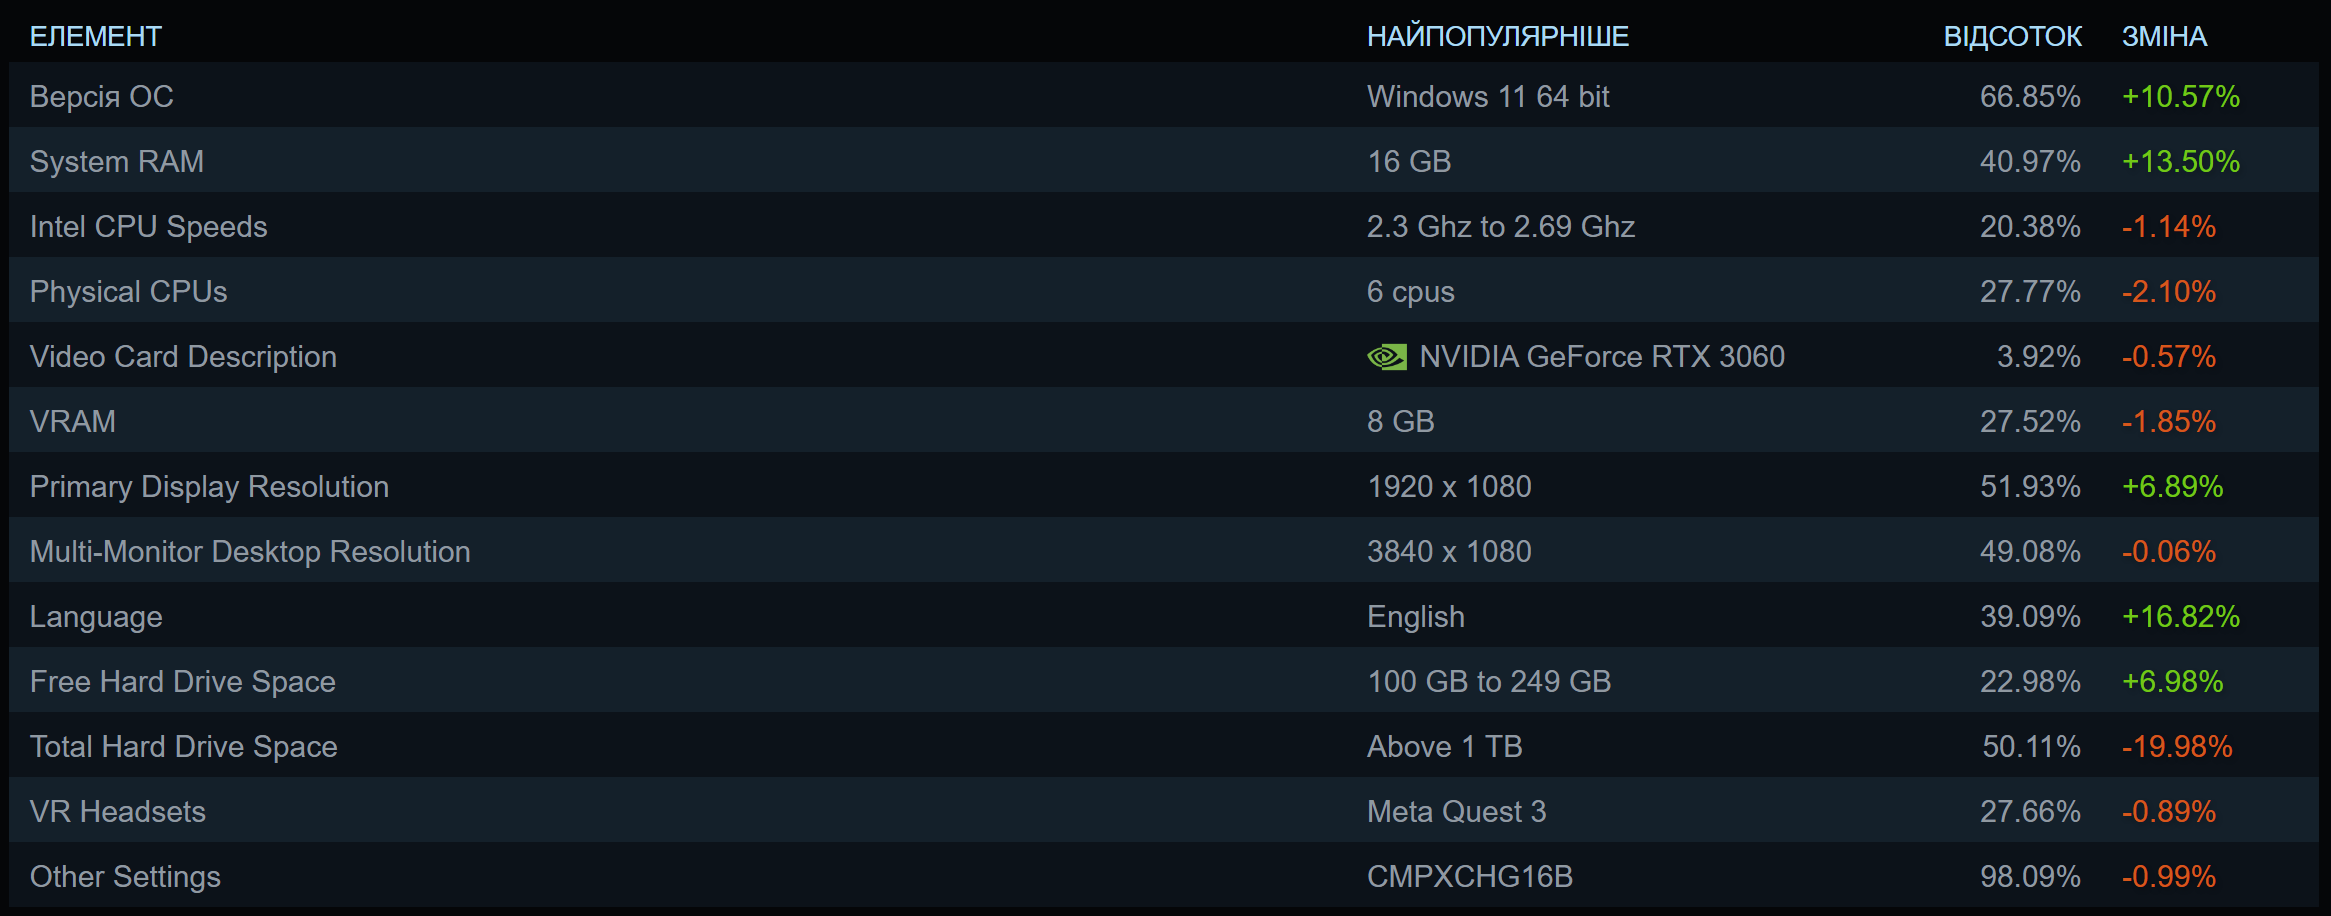Expand the VRAM row
This screenshot has width=2331, height=916.
pos(73,422)
